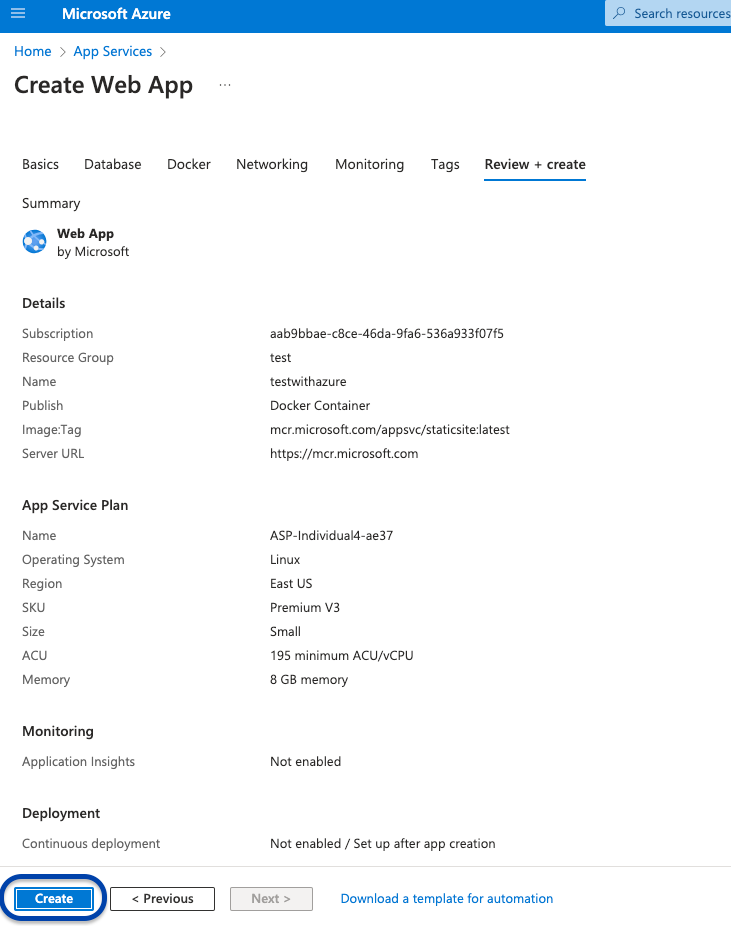Click the 'Deployment' section heading
Screen dimensions: 731x926
coord(61,813)
